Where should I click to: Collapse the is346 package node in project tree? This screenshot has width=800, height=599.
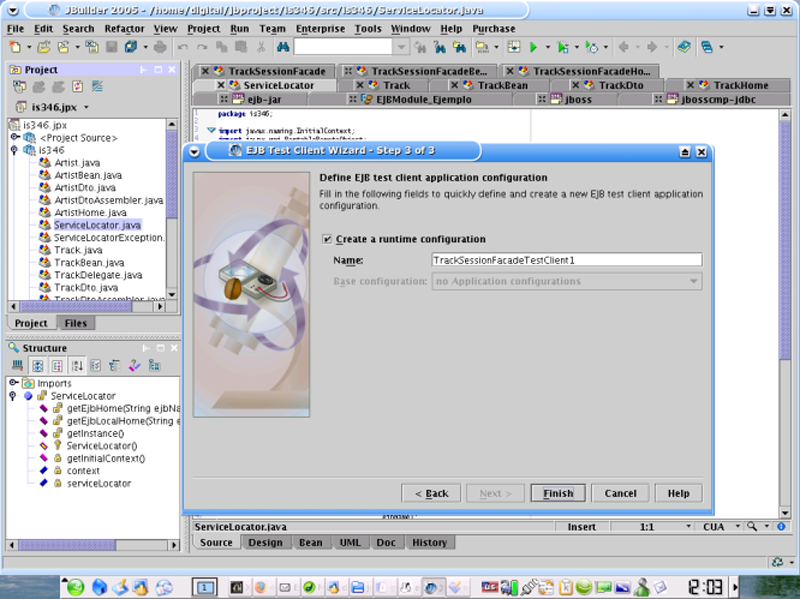pos(14,150)
